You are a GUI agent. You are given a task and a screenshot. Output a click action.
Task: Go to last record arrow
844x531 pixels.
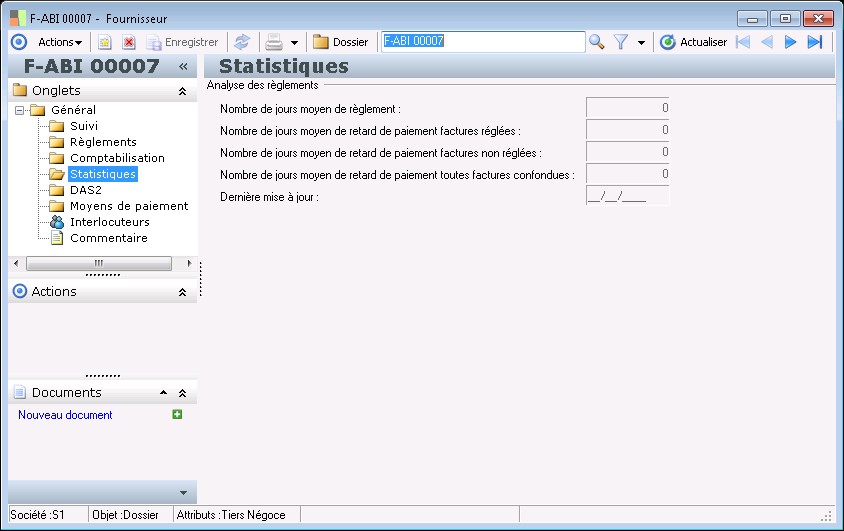[815, 42]
